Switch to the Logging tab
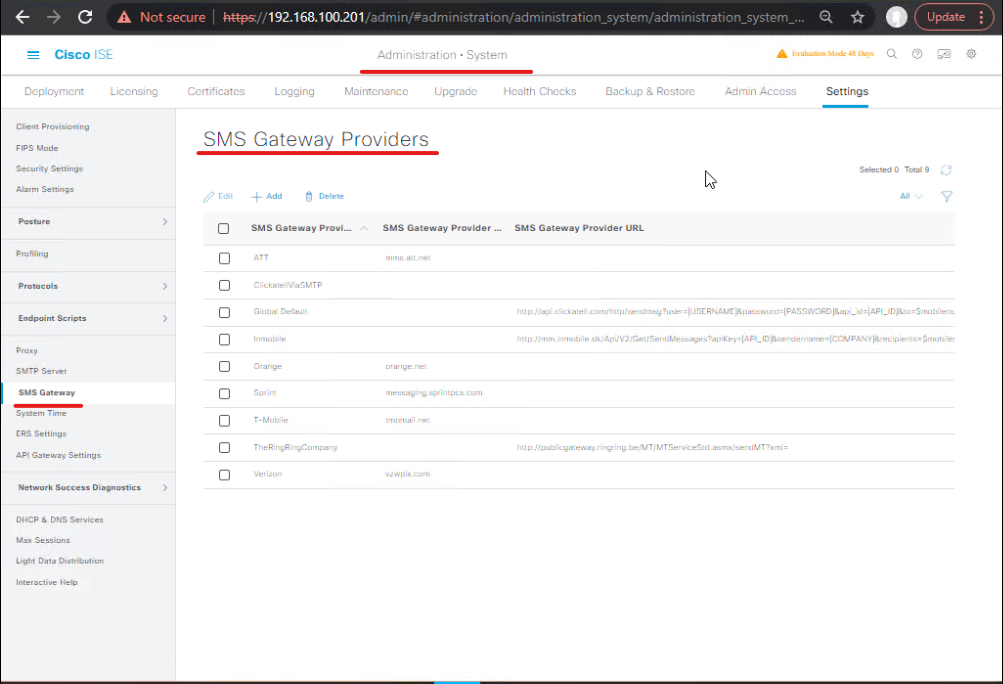This screenshot has width=1003, height=684. click(294, 91)
